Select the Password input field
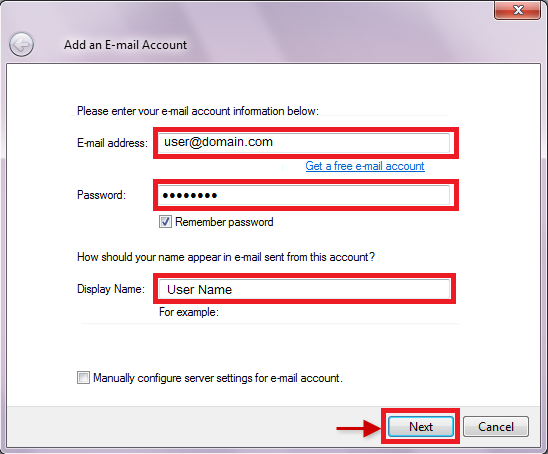The width and height of the screenshot is (548, 454). (304, 195)
